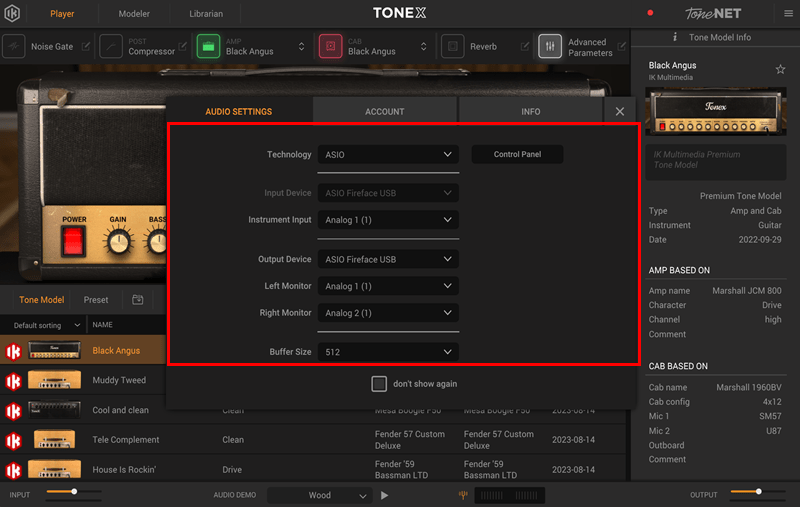This screenshot has width=800, height=507.
Task: Toggle the Noise Gate power icon
Action: tap(14, 46)
